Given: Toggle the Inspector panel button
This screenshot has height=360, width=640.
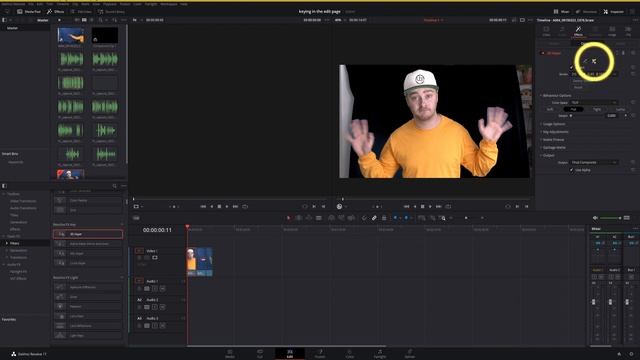Looking at the screenshot, I should 613,11.
